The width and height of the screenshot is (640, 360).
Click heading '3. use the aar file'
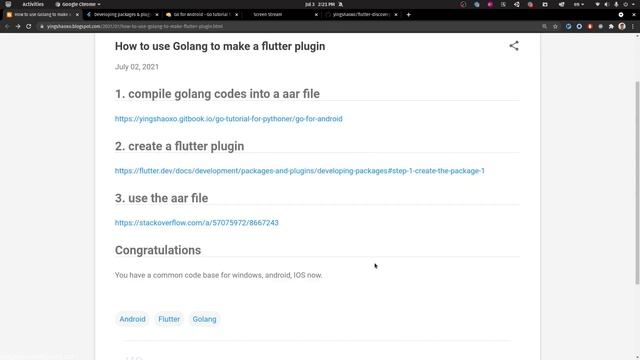(x=161, y=198)
